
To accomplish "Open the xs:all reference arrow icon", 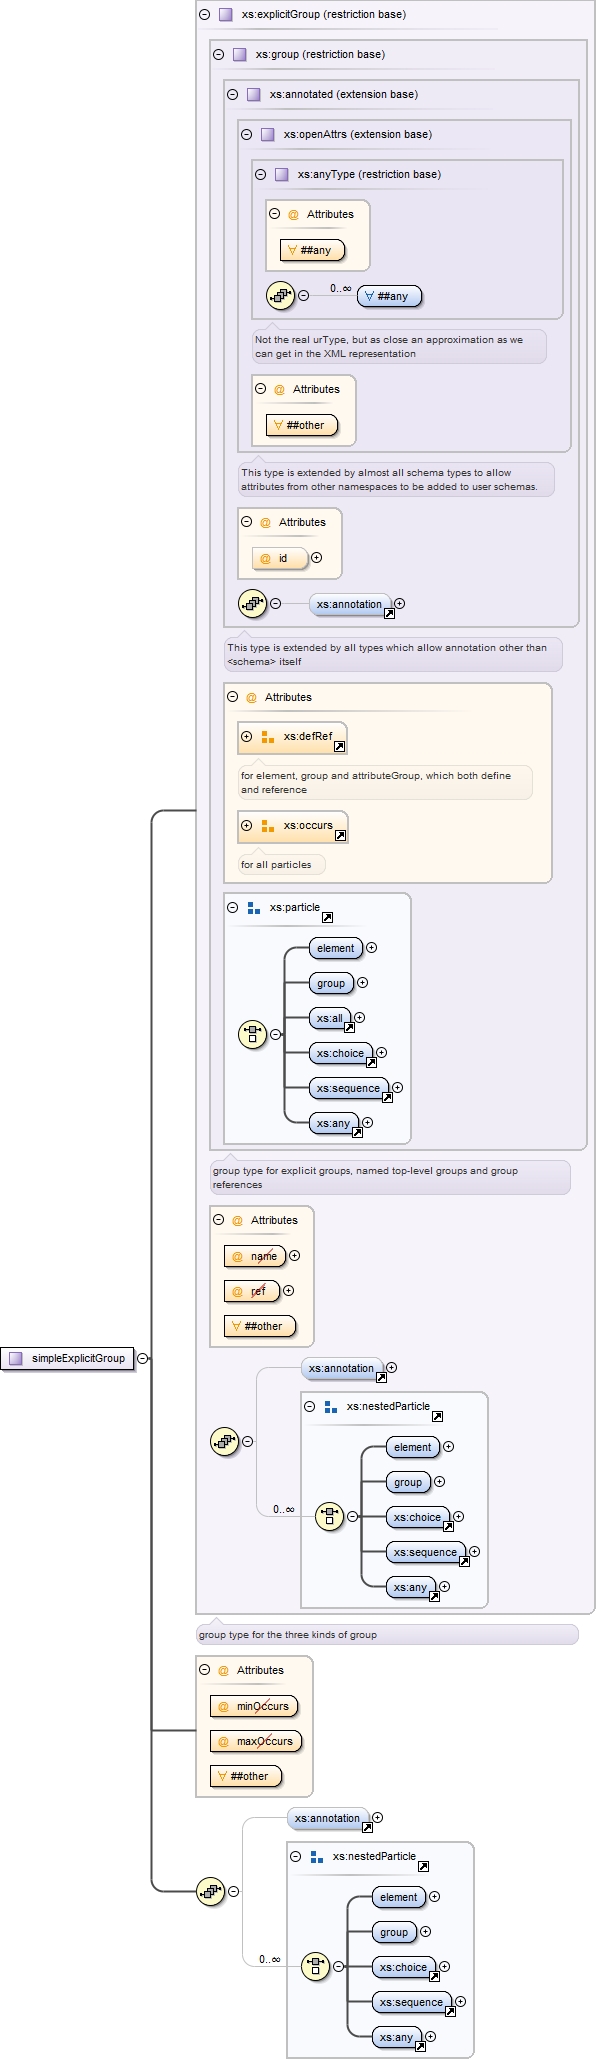I will (x=350, y=1027).
